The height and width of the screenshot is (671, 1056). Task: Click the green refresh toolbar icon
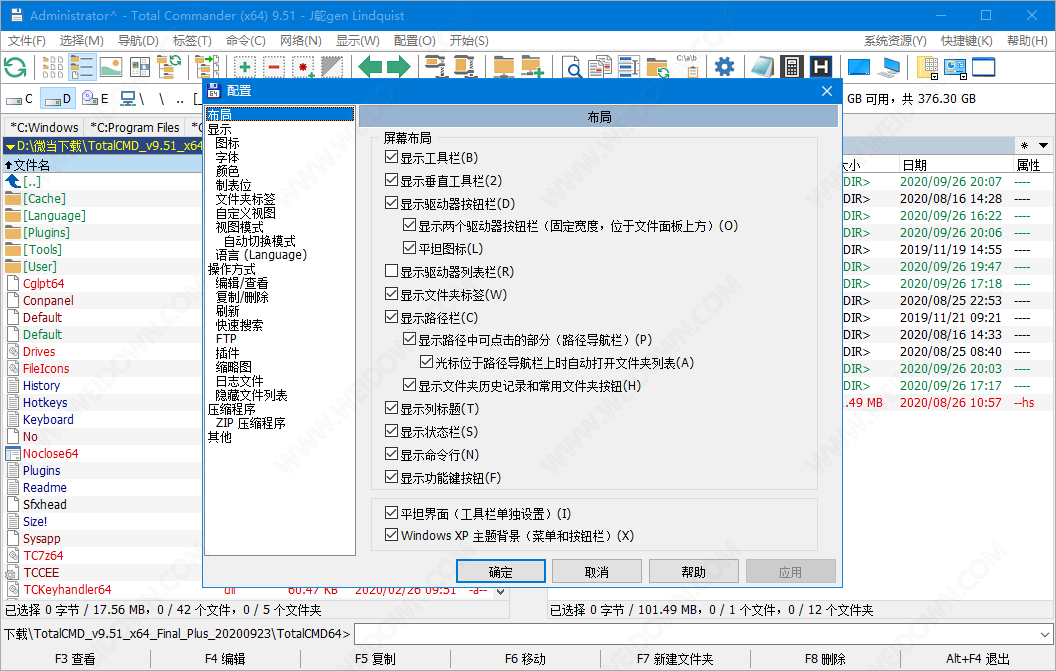click(x=15, y=67)
